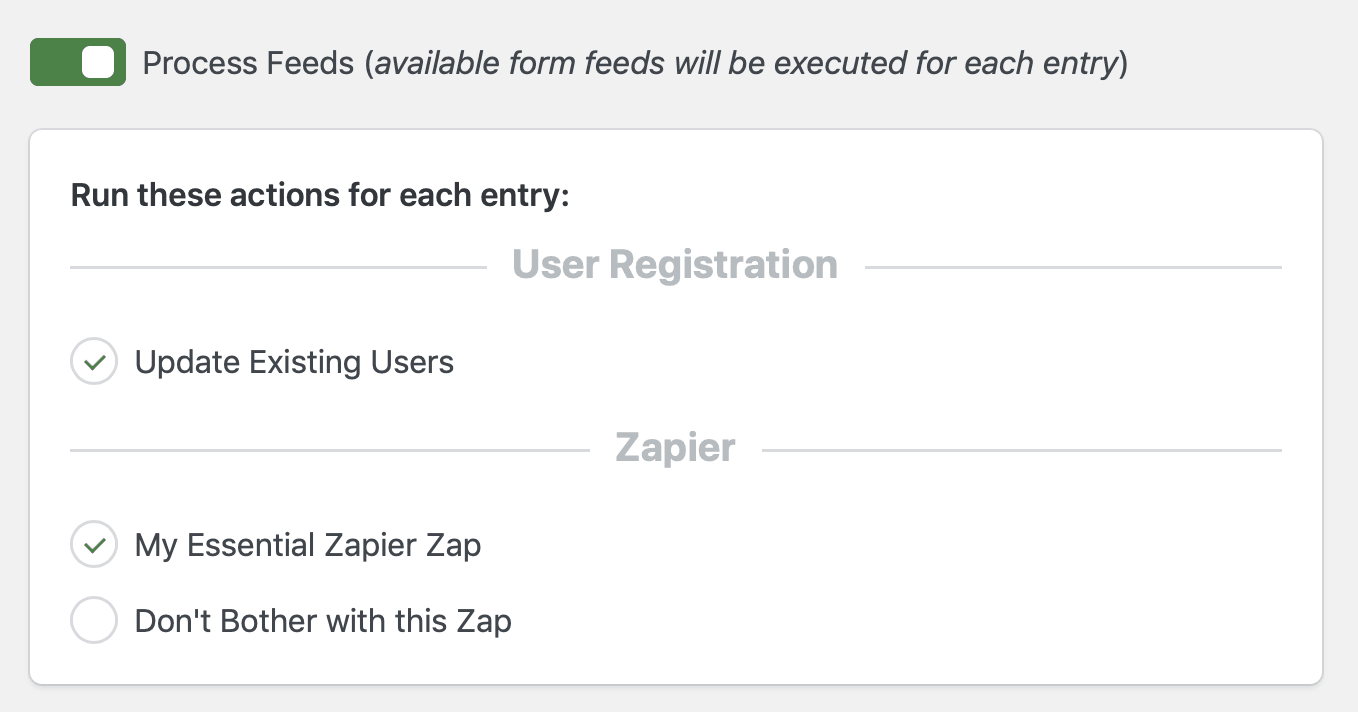Select the Update Existing Users label text
The width and height of the screenshot is (1358, 712).
(x=294, y=361)
